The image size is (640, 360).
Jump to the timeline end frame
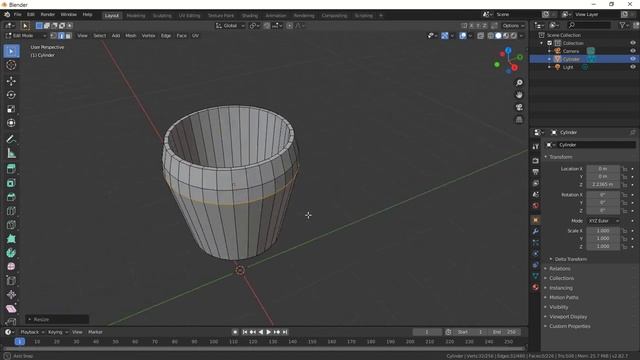pos(285,332)
